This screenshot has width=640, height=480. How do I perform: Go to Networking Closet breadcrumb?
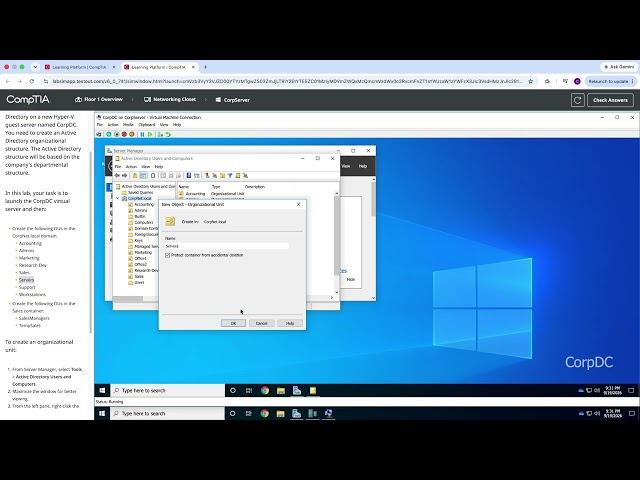point(170,100)
